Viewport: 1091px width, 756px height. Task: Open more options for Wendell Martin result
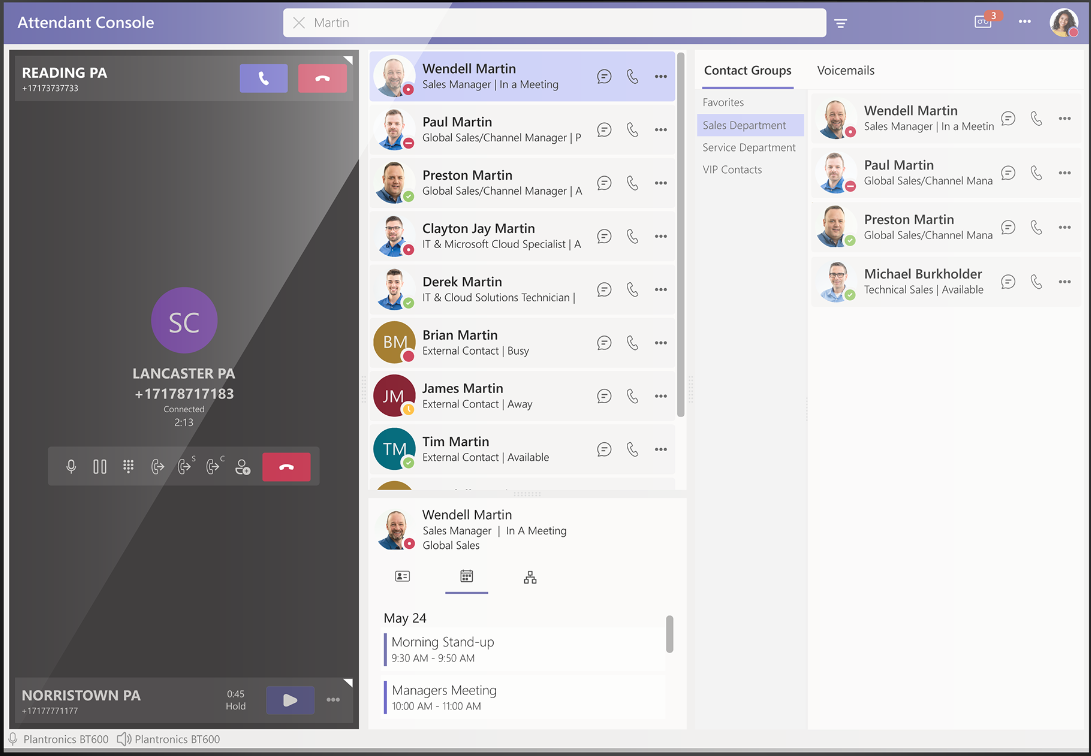coord(660,77)
